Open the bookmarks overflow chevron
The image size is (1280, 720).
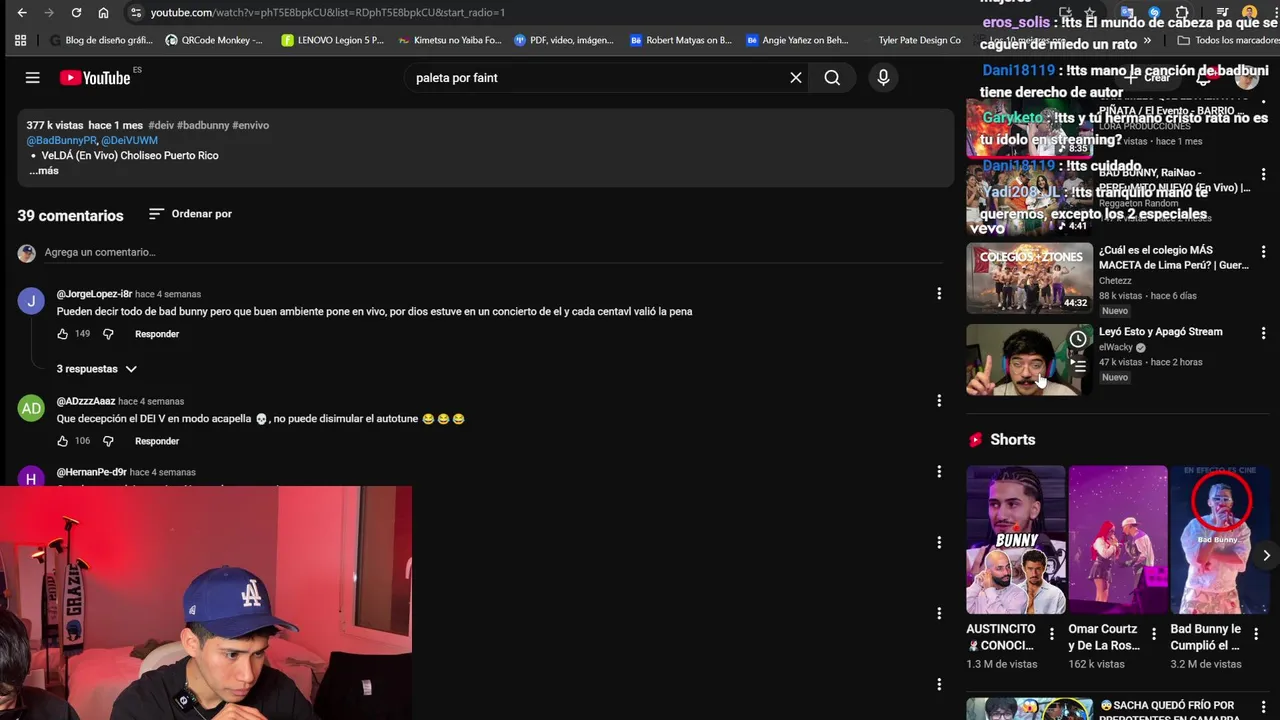(1147, 40)
